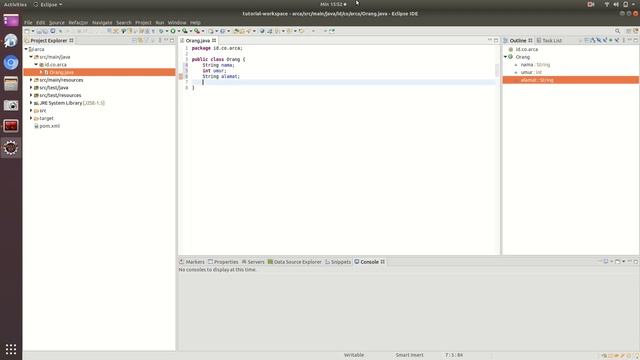Open the Outline view menu icon
Image resolution: width=640 pixels, height=360 pixels.
(624, 40)
